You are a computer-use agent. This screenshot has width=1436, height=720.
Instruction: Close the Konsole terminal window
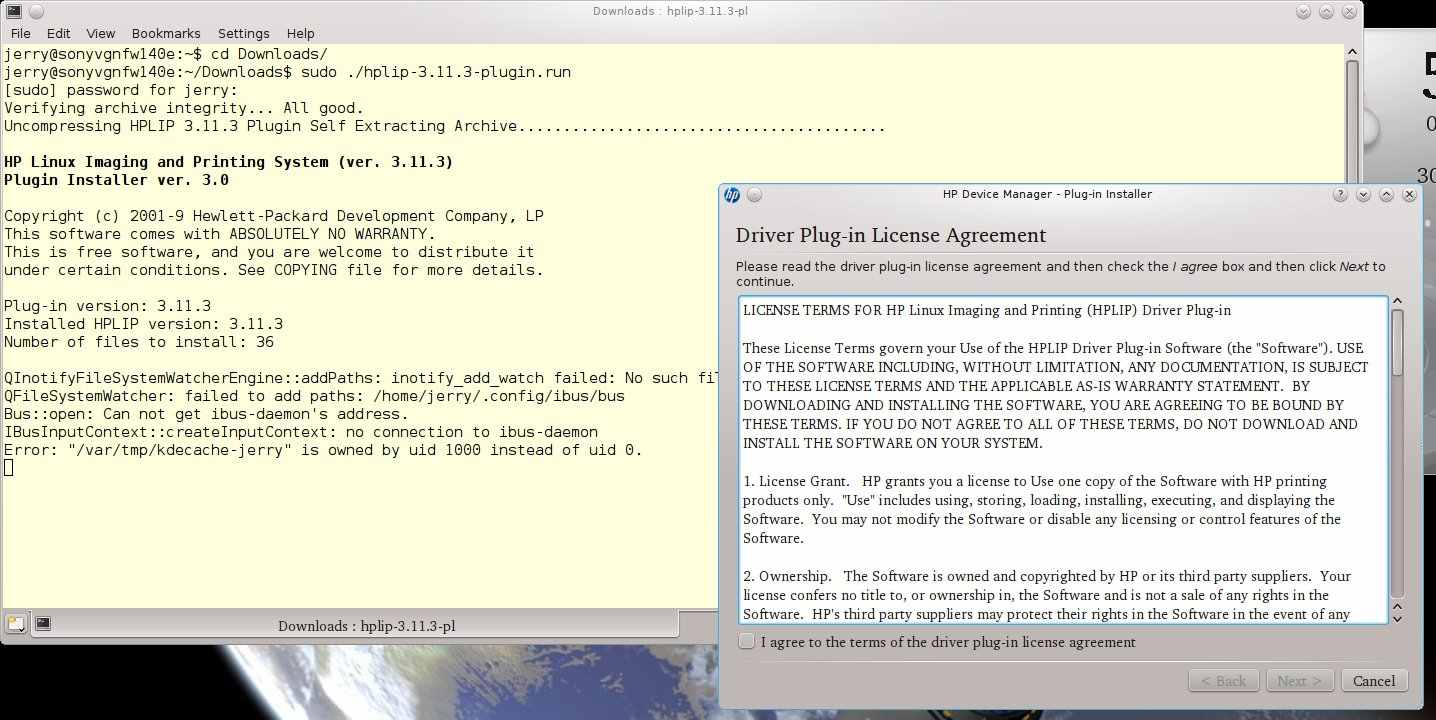[1351, 12]
